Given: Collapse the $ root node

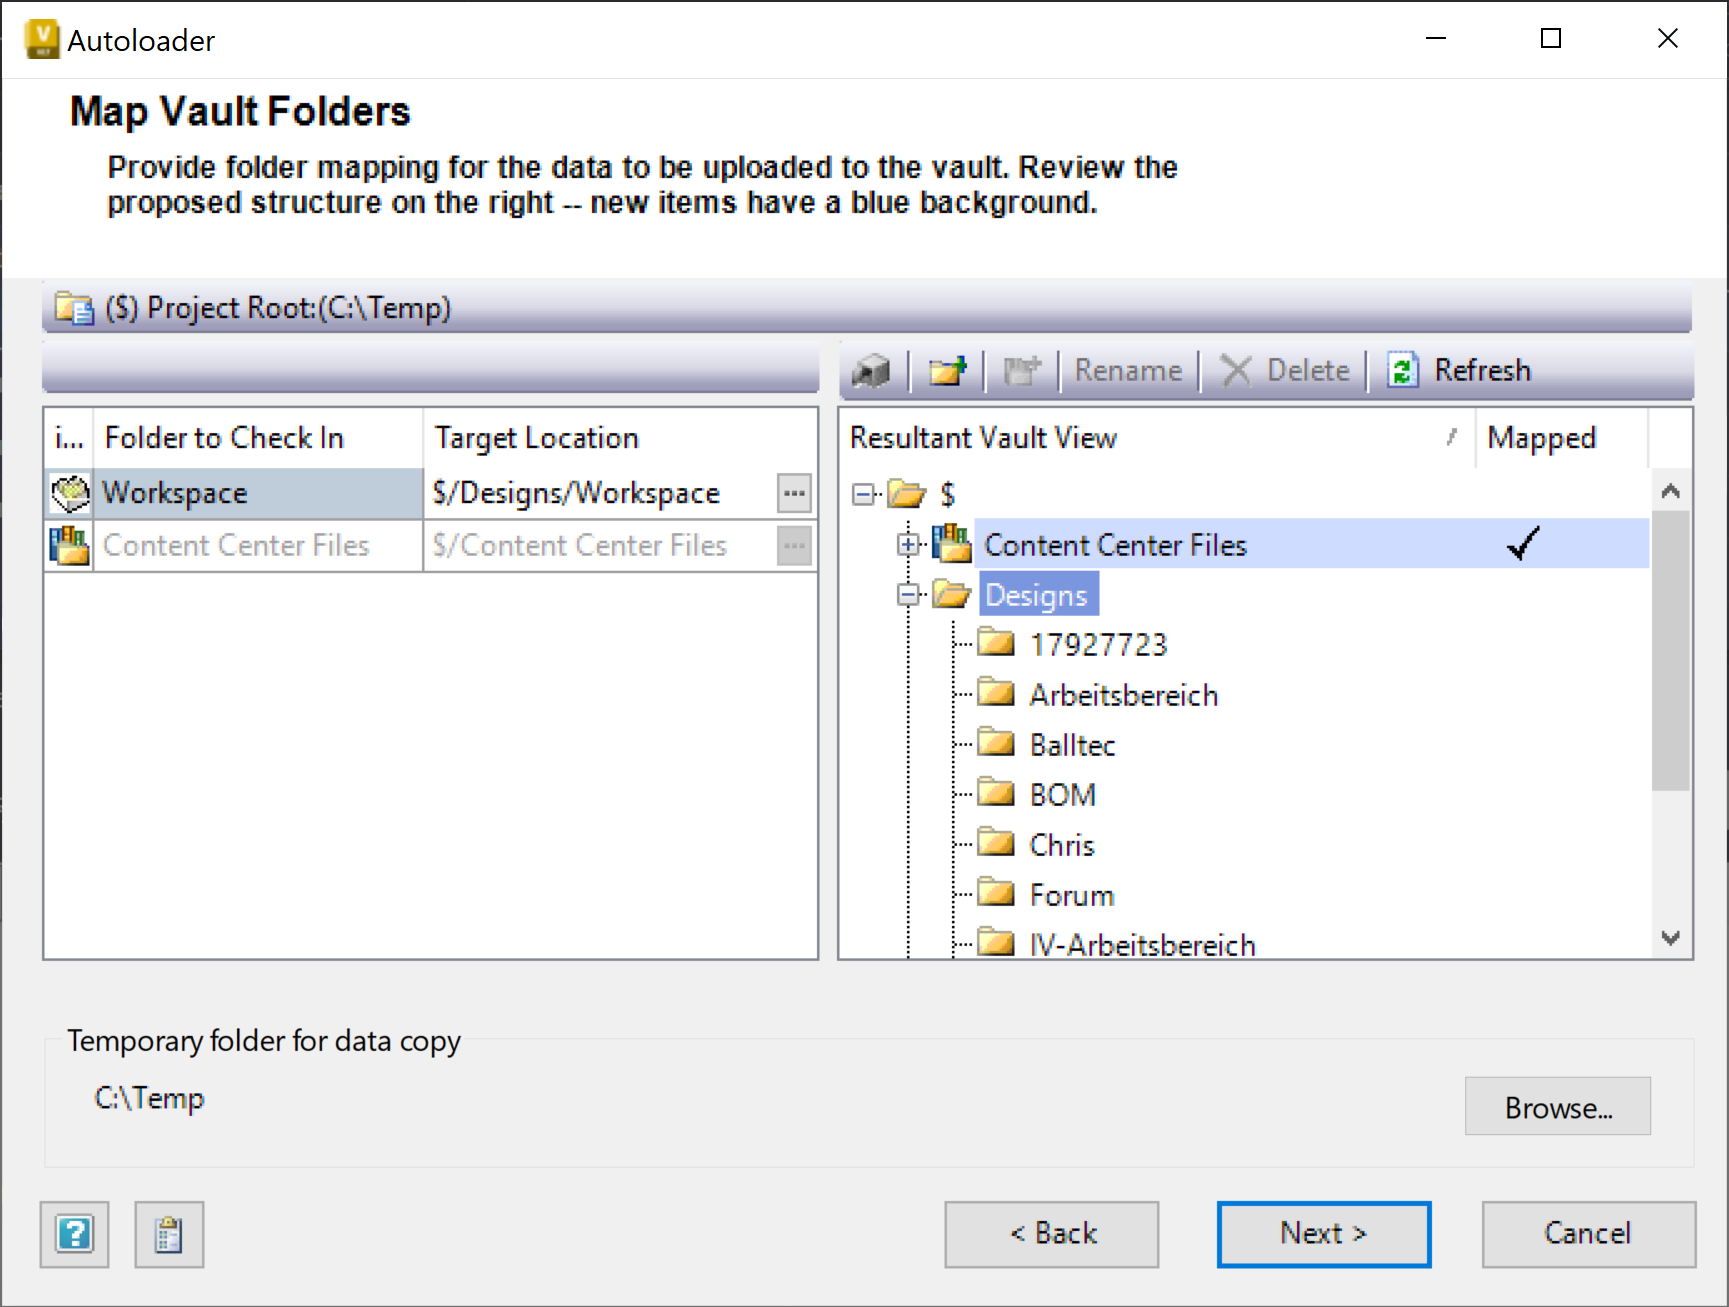Looking at the screenshot, I should tap(862, 493).
